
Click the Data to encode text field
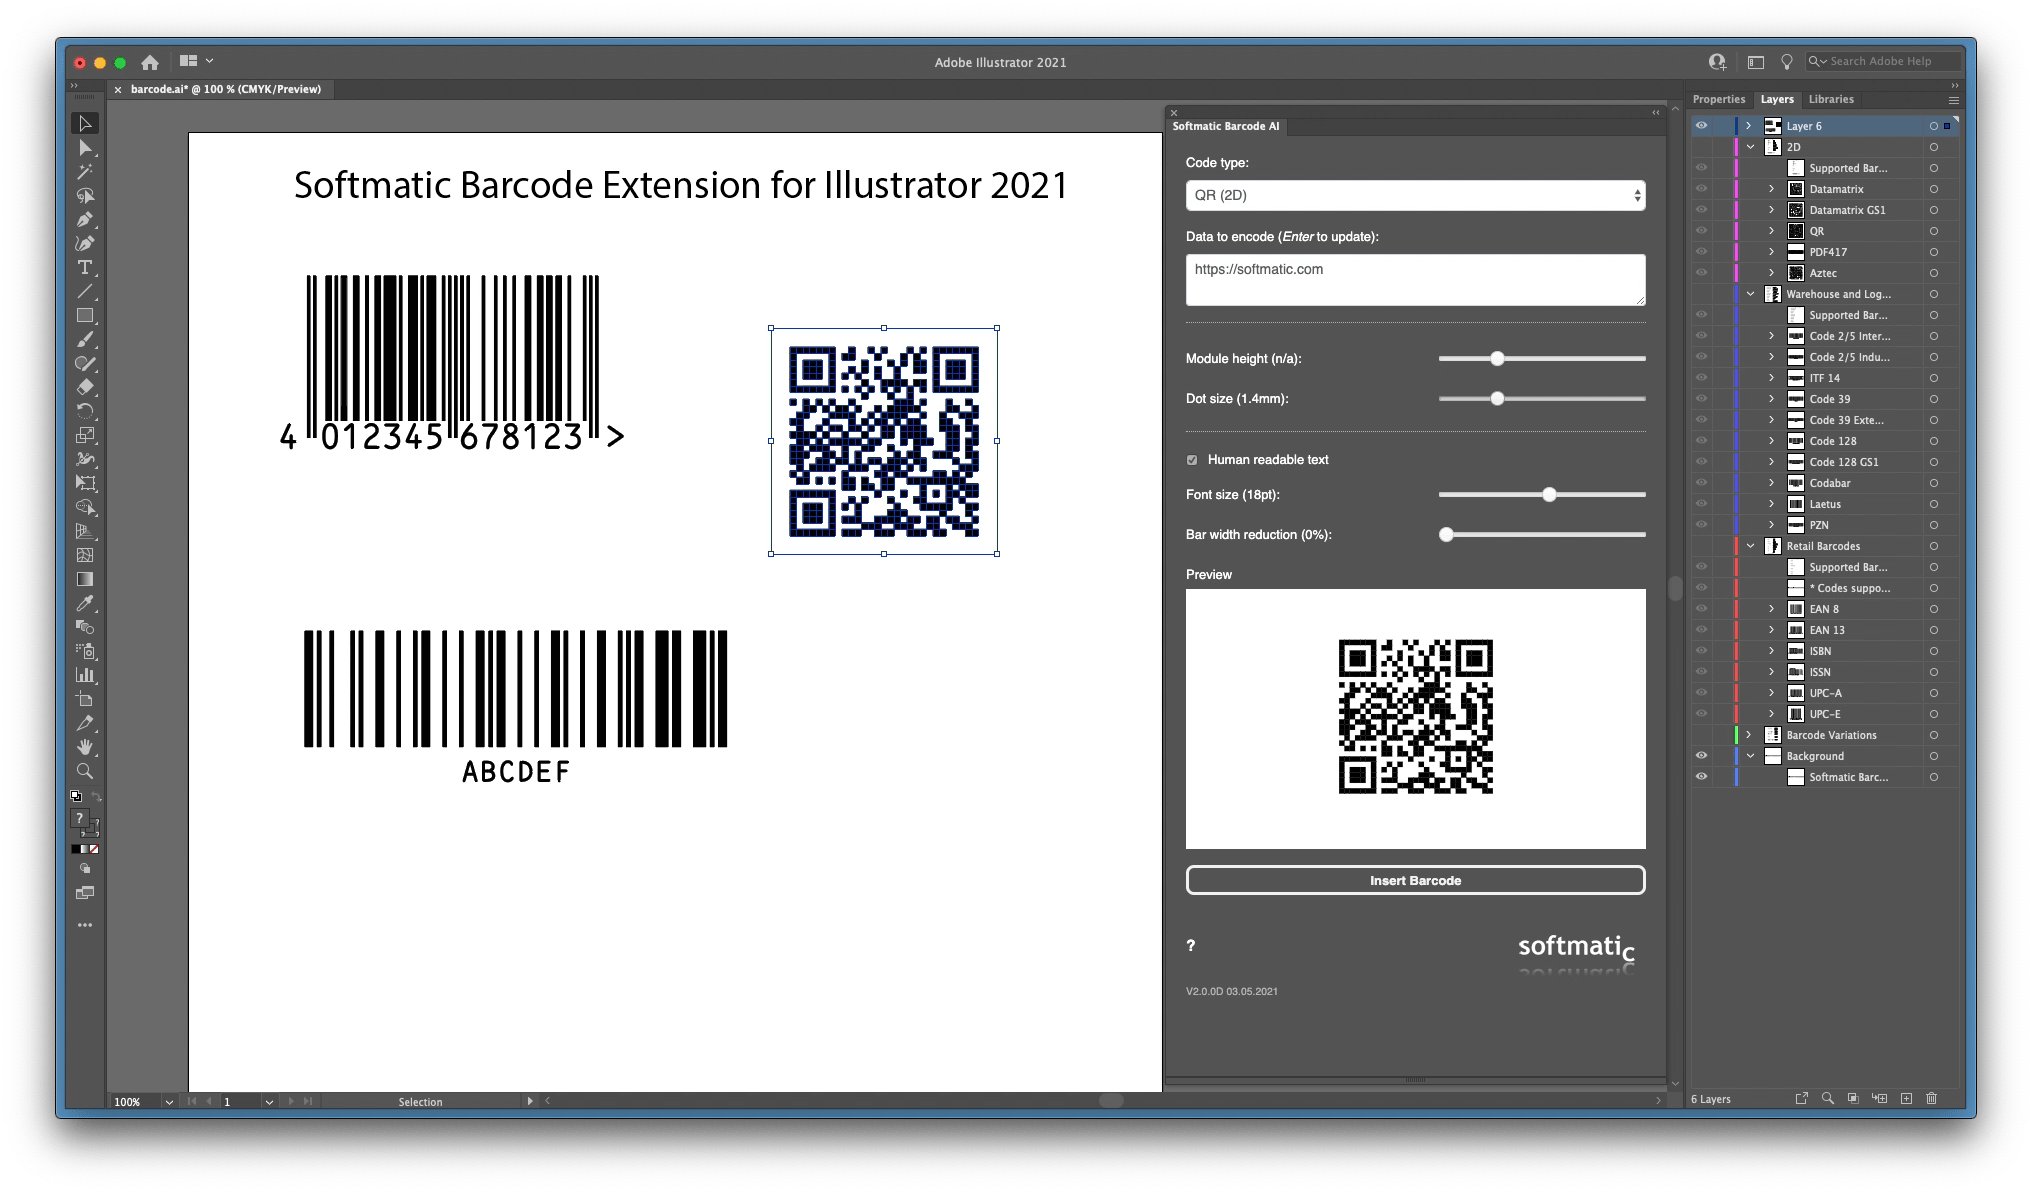click(1415, 279)
